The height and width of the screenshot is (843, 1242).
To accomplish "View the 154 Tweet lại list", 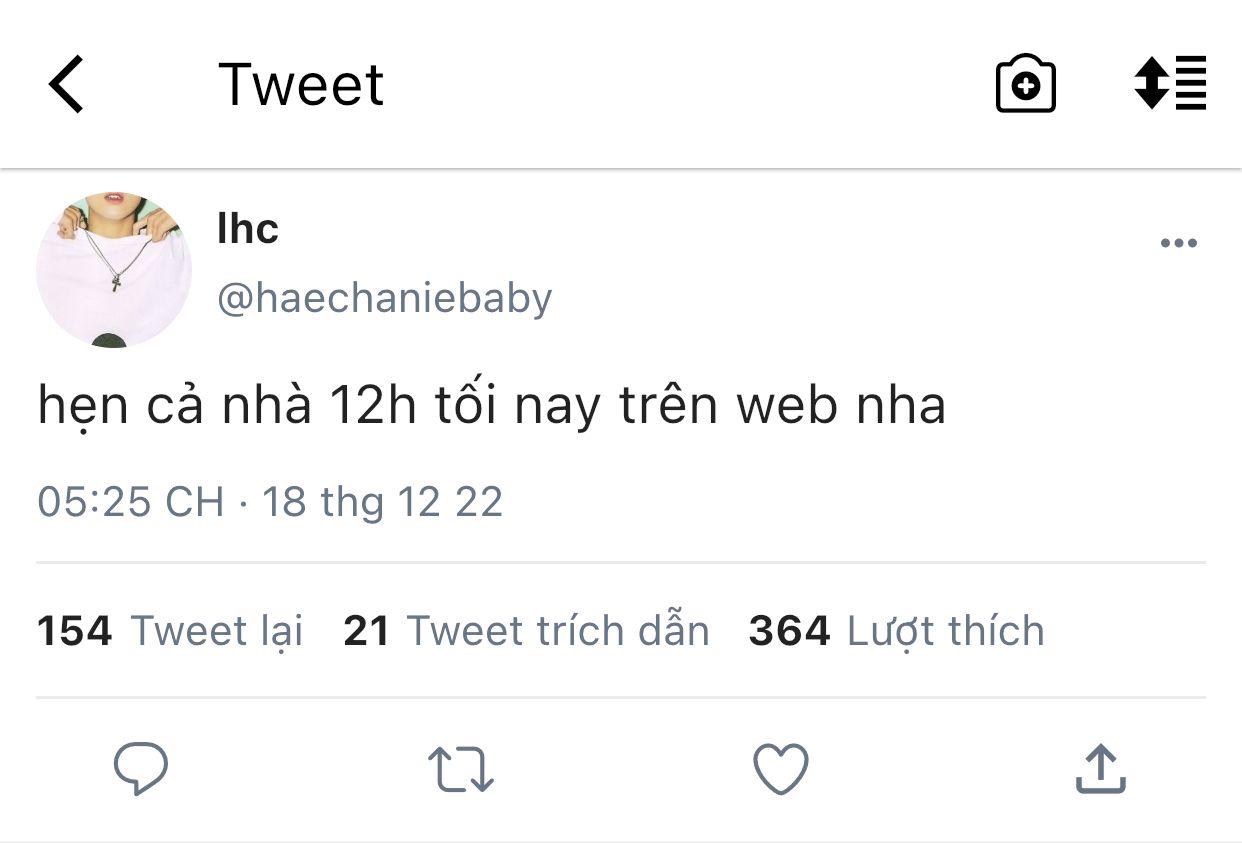I will (170, 631).
